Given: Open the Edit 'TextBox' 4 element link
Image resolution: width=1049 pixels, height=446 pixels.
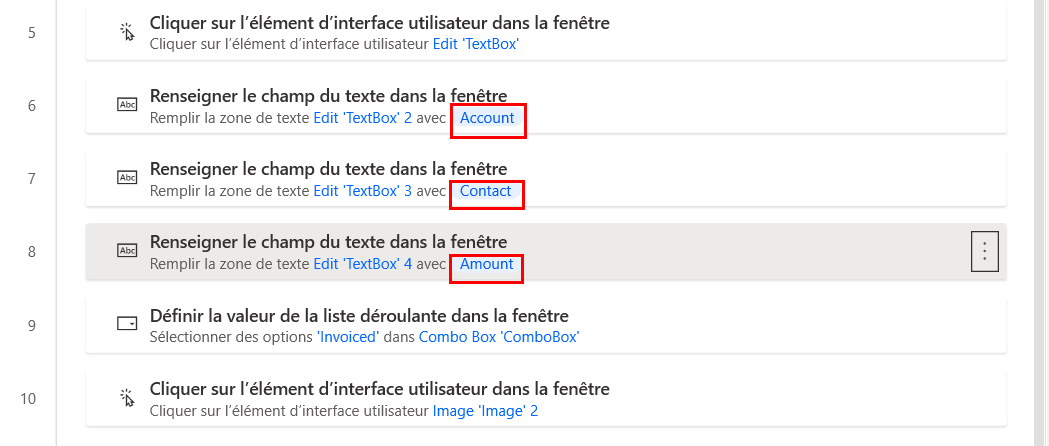Looking at the screenshot, I should click(363, 264).
